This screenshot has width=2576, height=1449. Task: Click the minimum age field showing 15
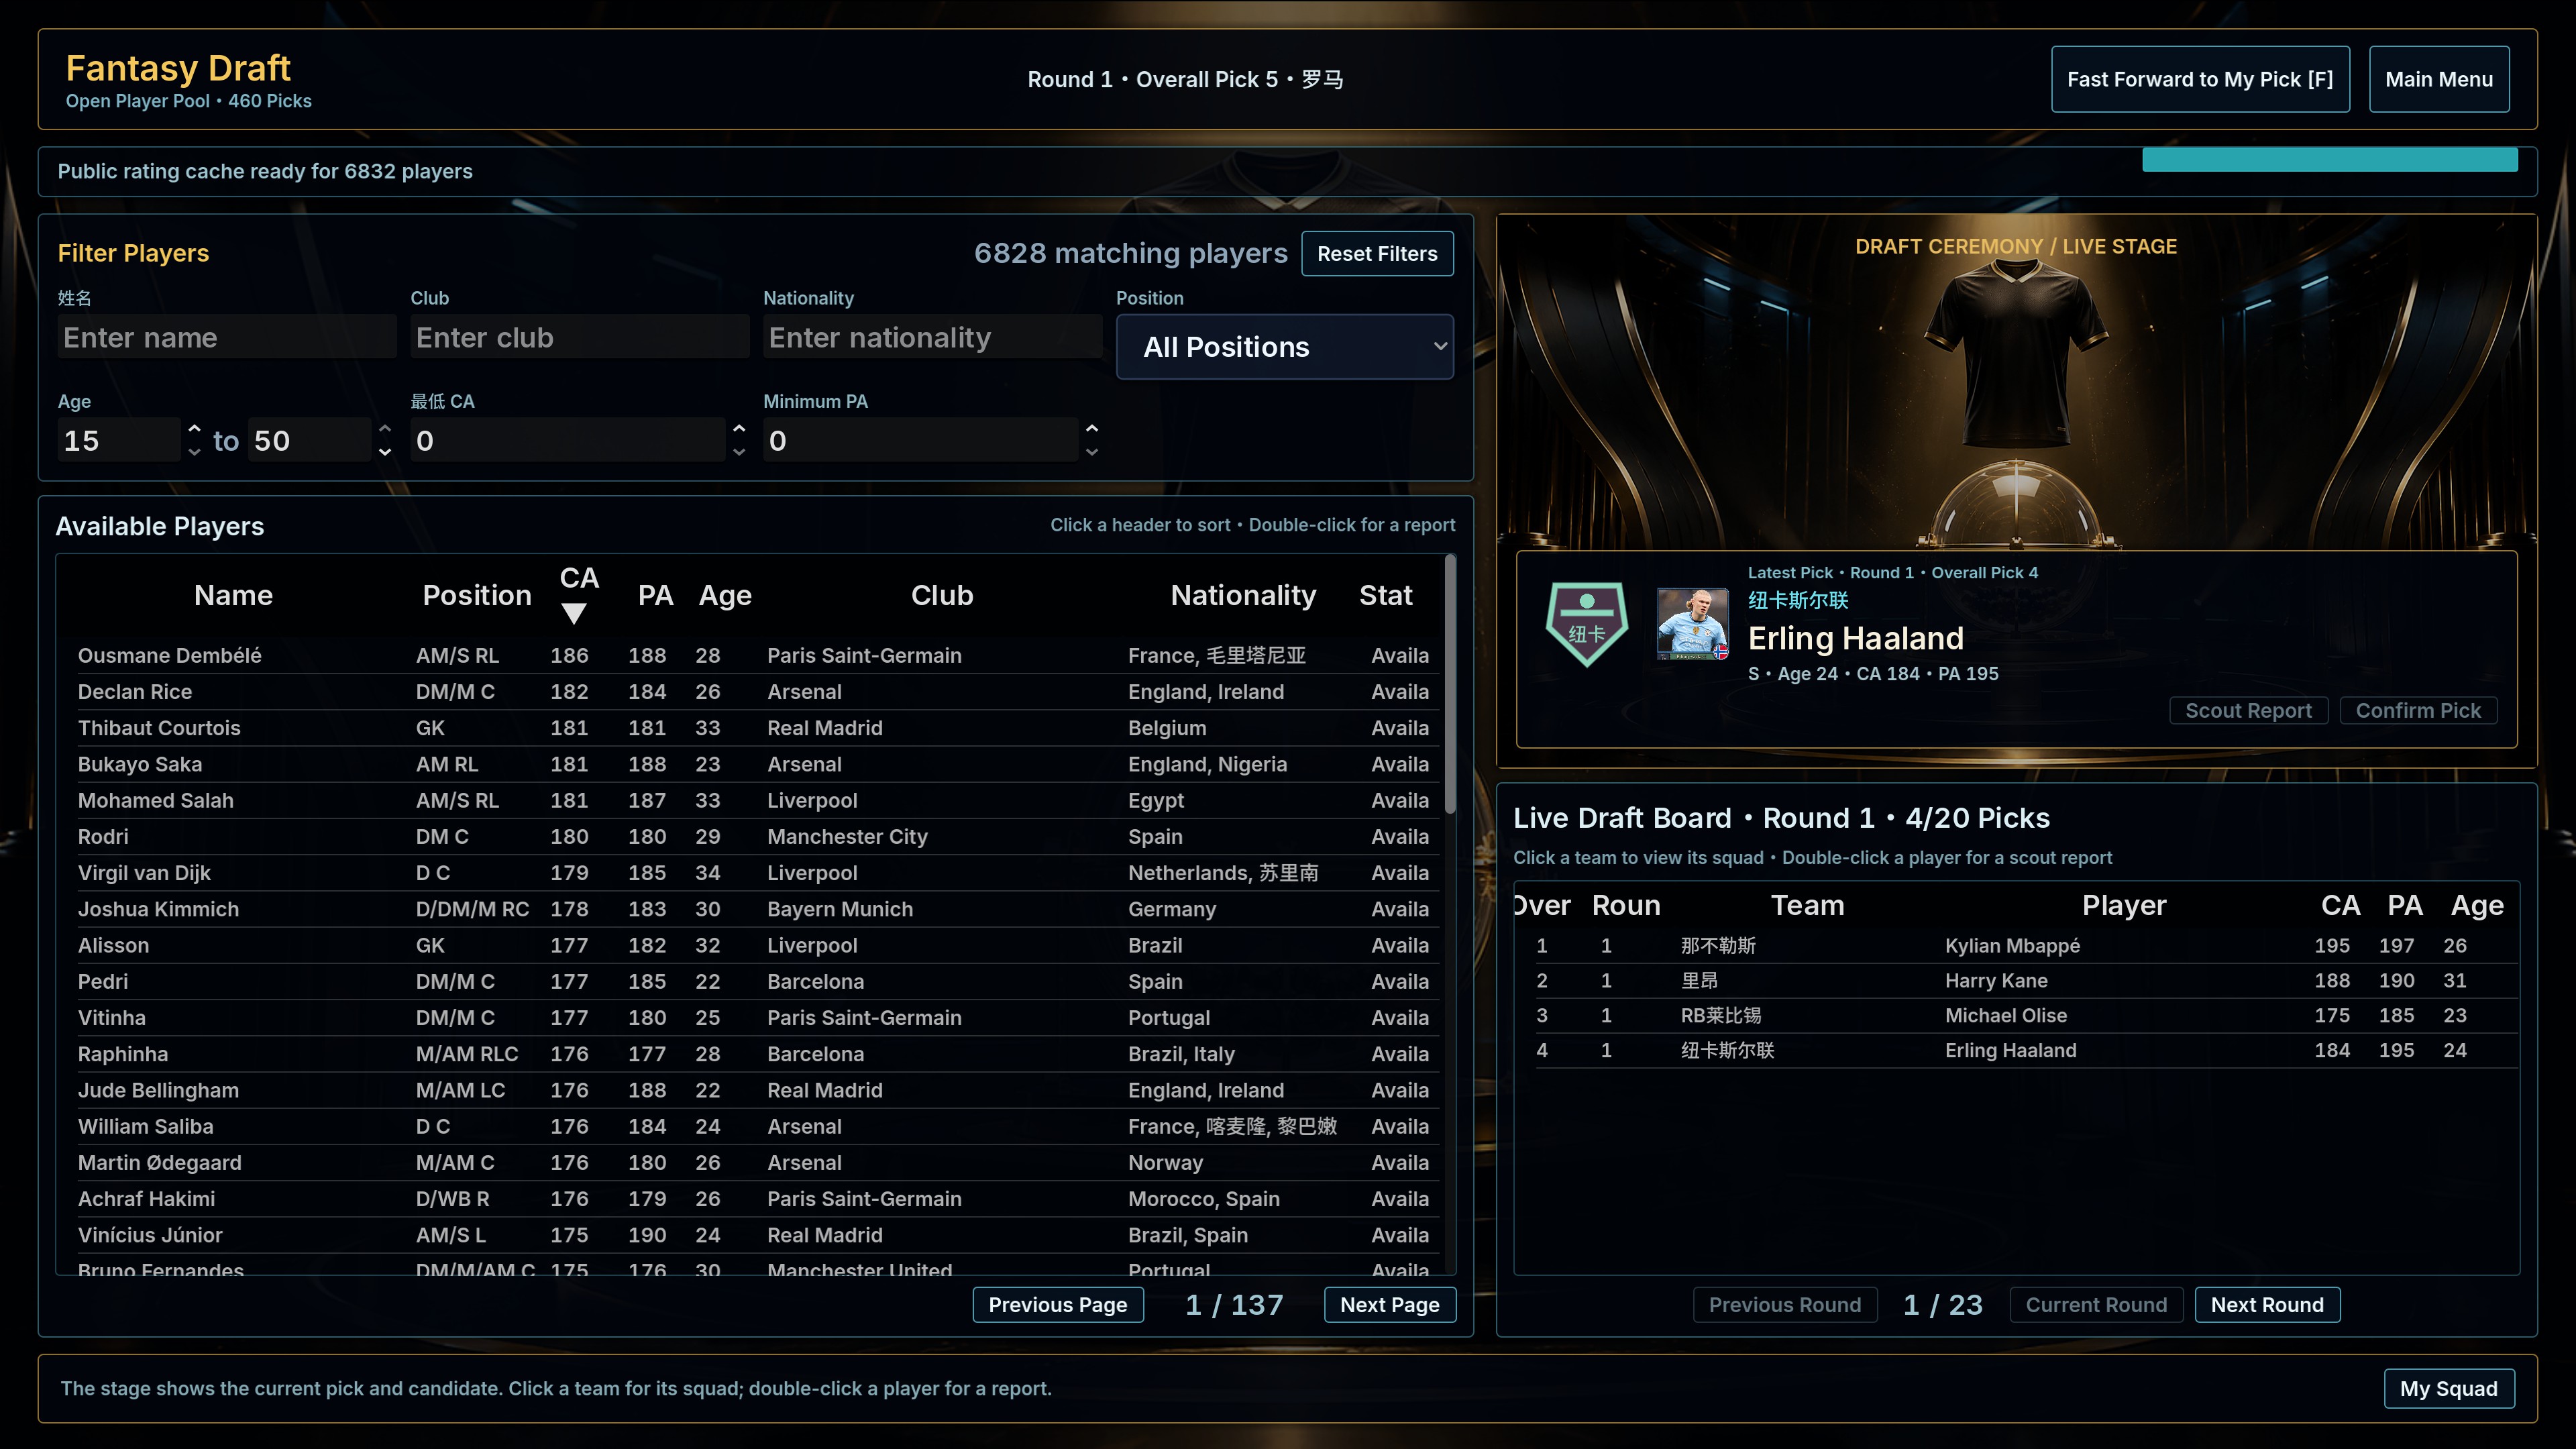[120, 440]
